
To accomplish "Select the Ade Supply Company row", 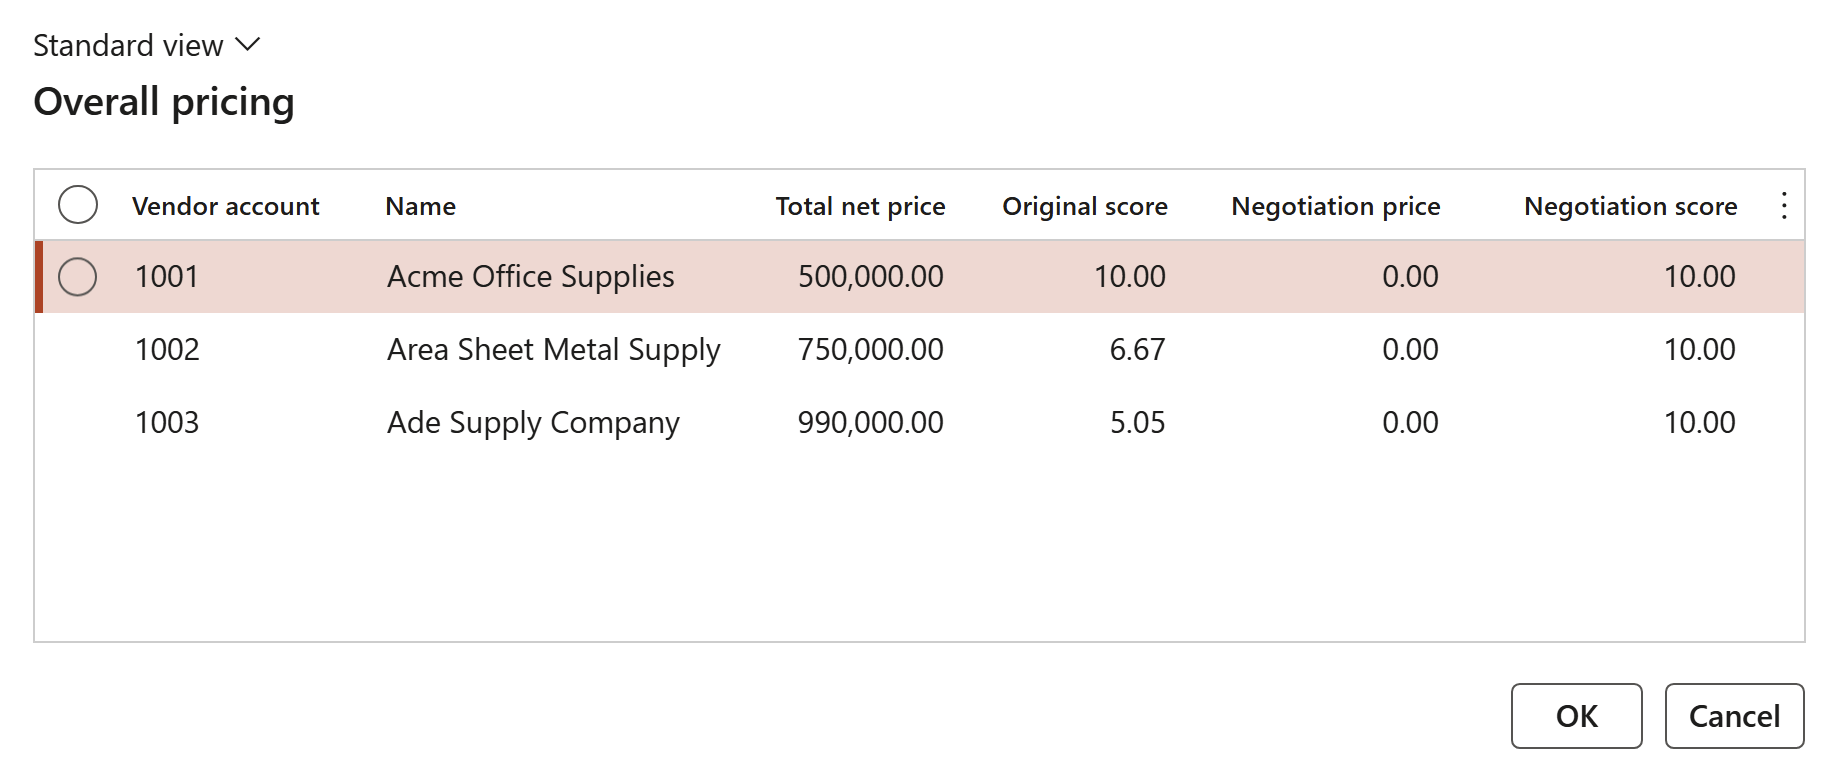I will 920,423.
